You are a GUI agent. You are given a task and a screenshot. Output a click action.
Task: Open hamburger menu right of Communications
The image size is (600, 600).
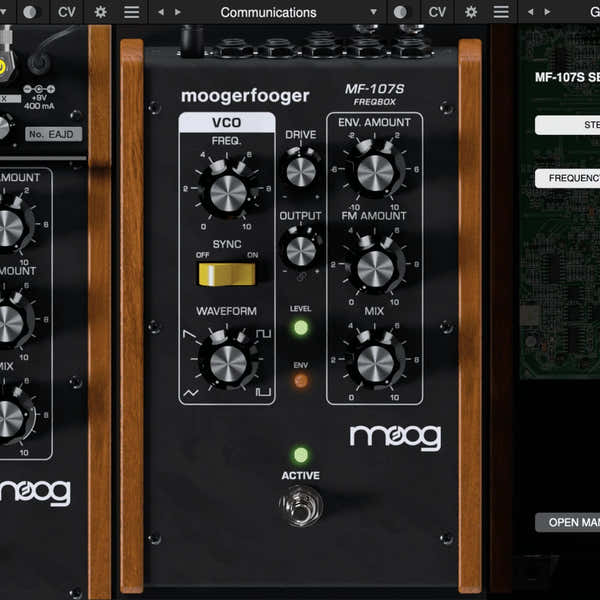(501, 12)
